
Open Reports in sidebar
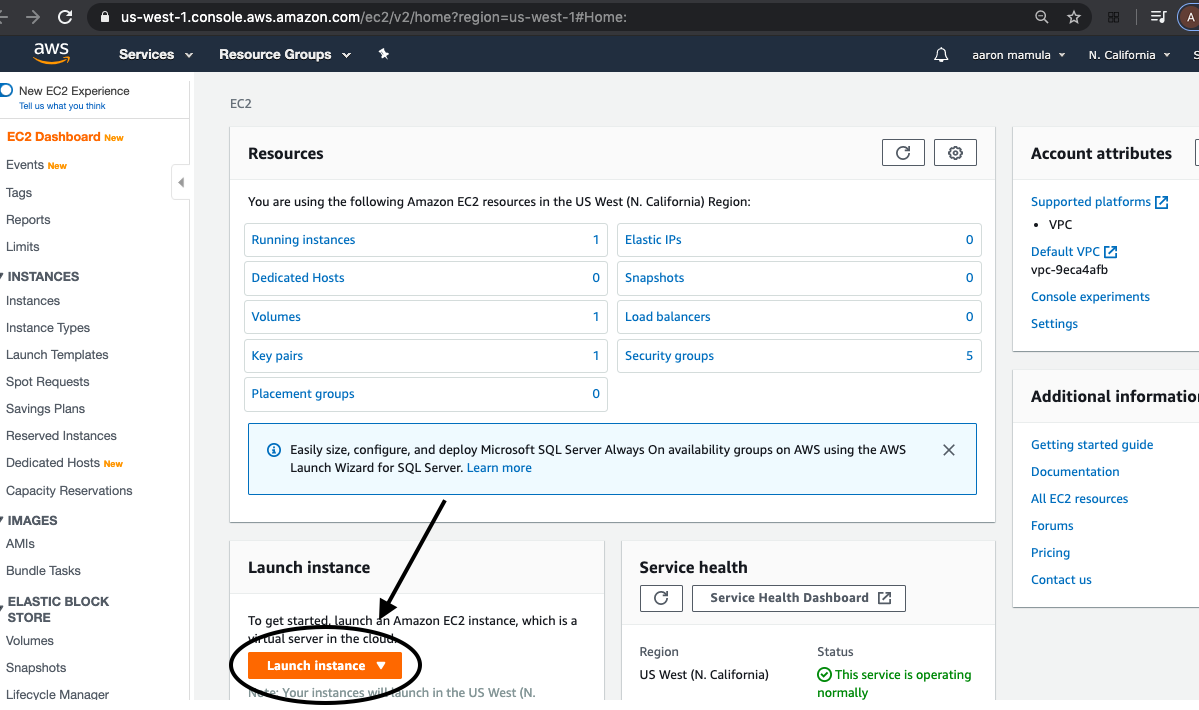point(28,219)
